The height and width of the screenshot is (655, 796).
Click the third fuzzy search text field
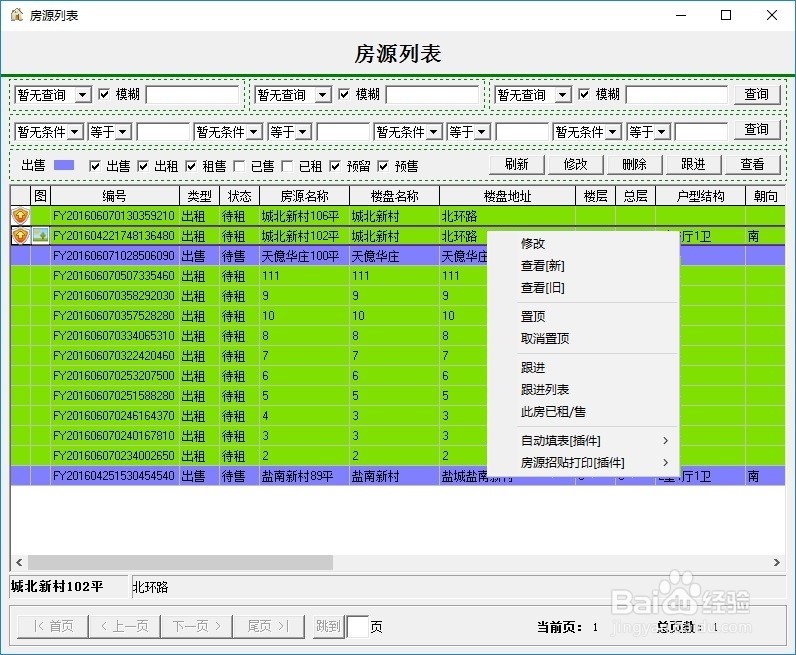677,94
